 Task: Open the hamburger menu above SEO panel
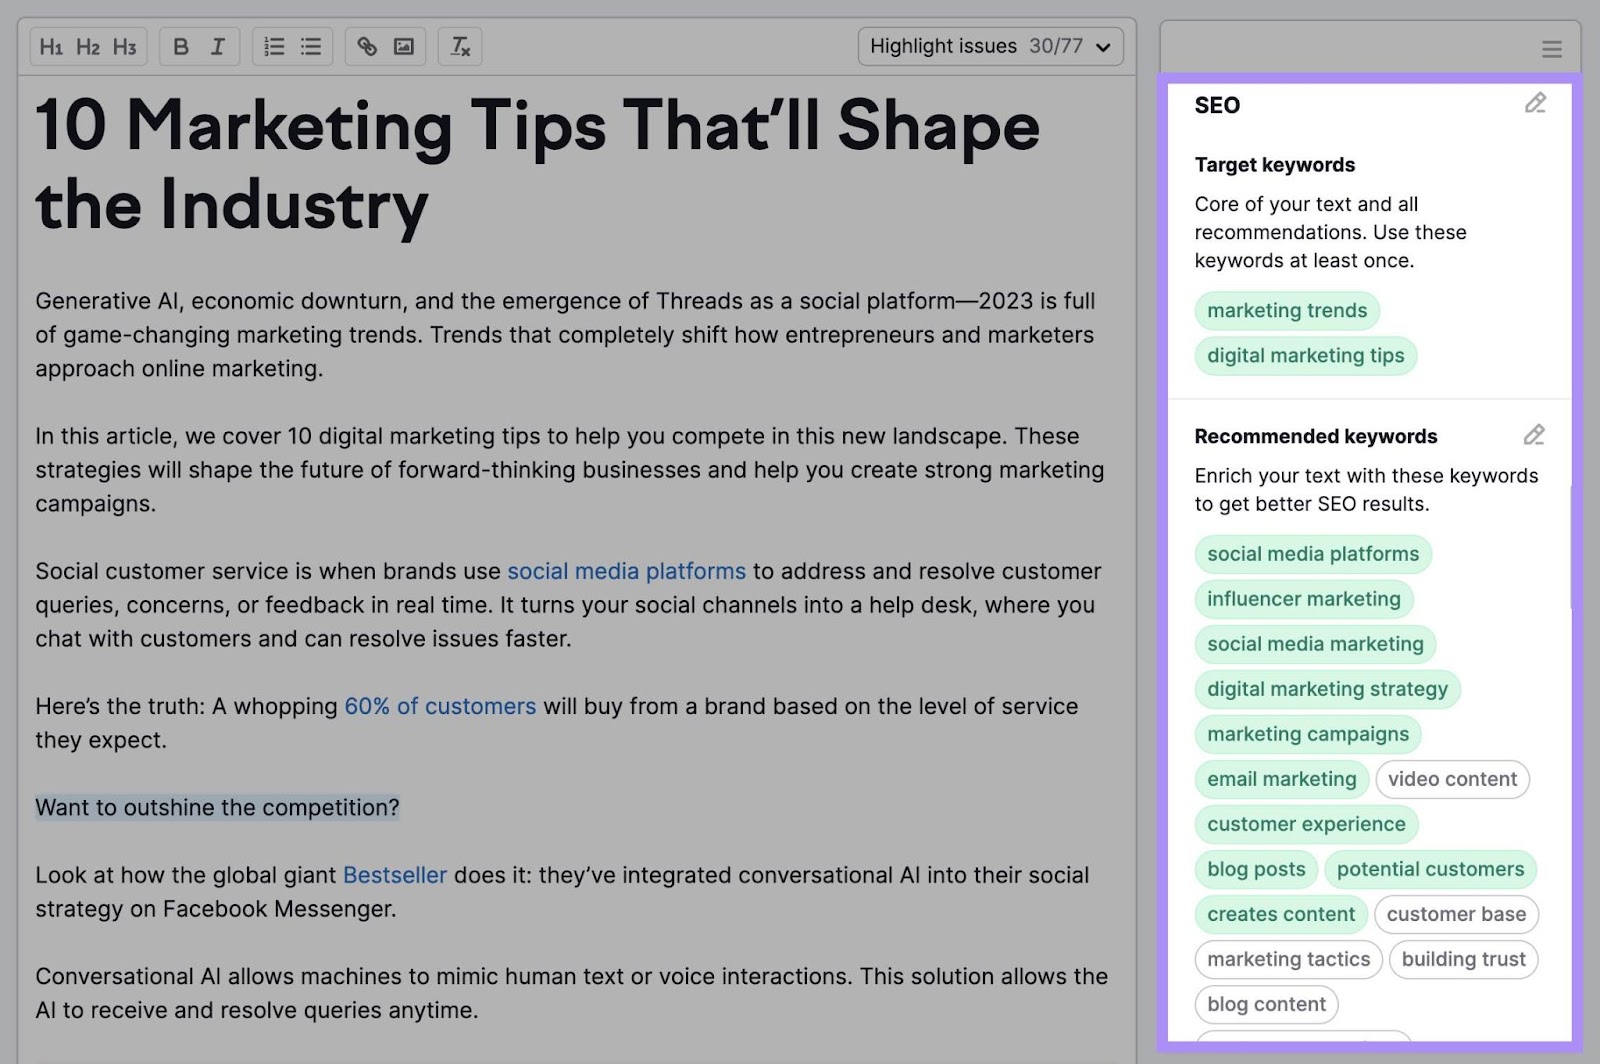pyautogui.click(x=1551, y=47)
